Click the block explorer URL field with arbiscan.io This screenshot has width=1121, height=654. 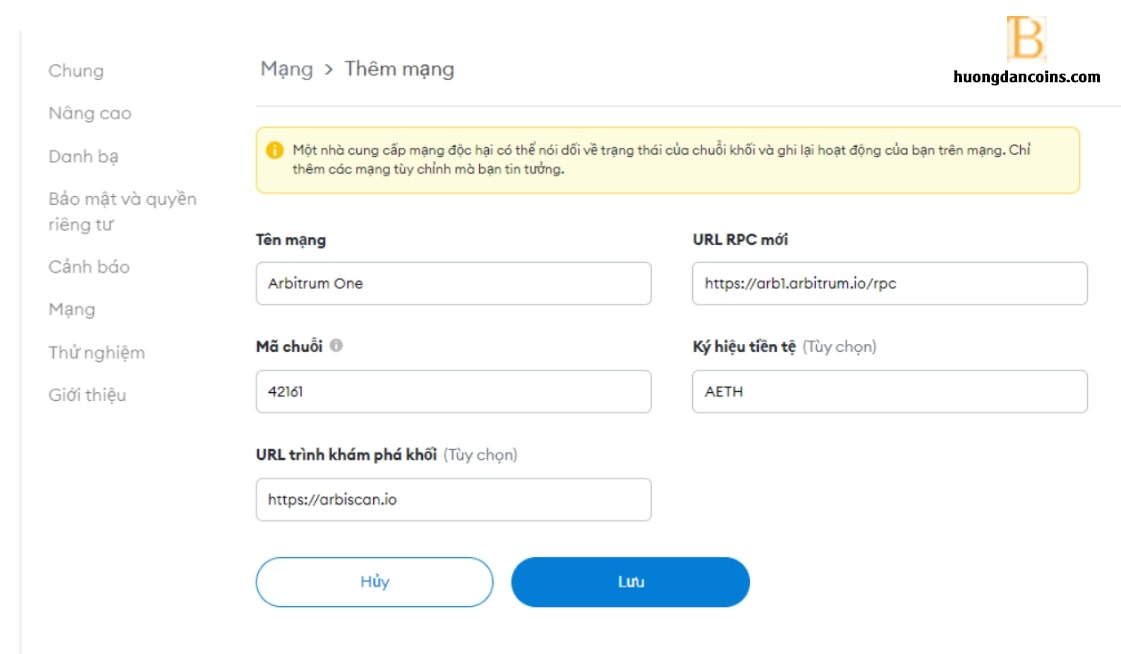tap(453, 499)
